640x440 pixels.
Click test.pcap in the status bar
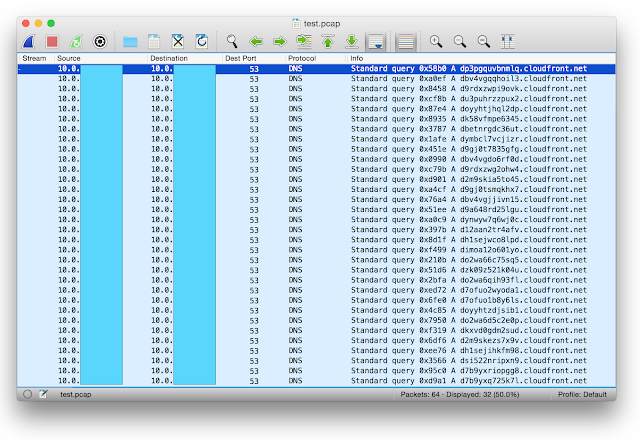(76, 394)
